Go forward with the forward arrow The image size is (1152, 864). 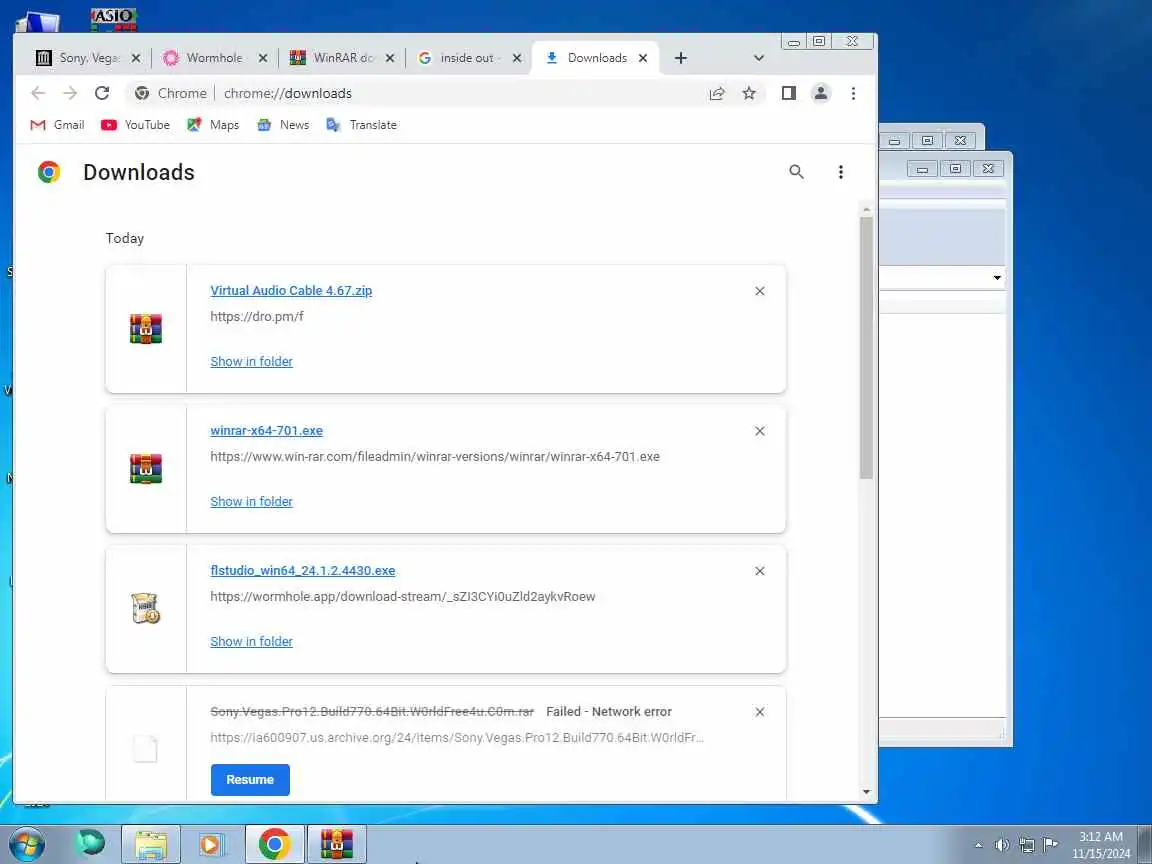tap(70, 93)
